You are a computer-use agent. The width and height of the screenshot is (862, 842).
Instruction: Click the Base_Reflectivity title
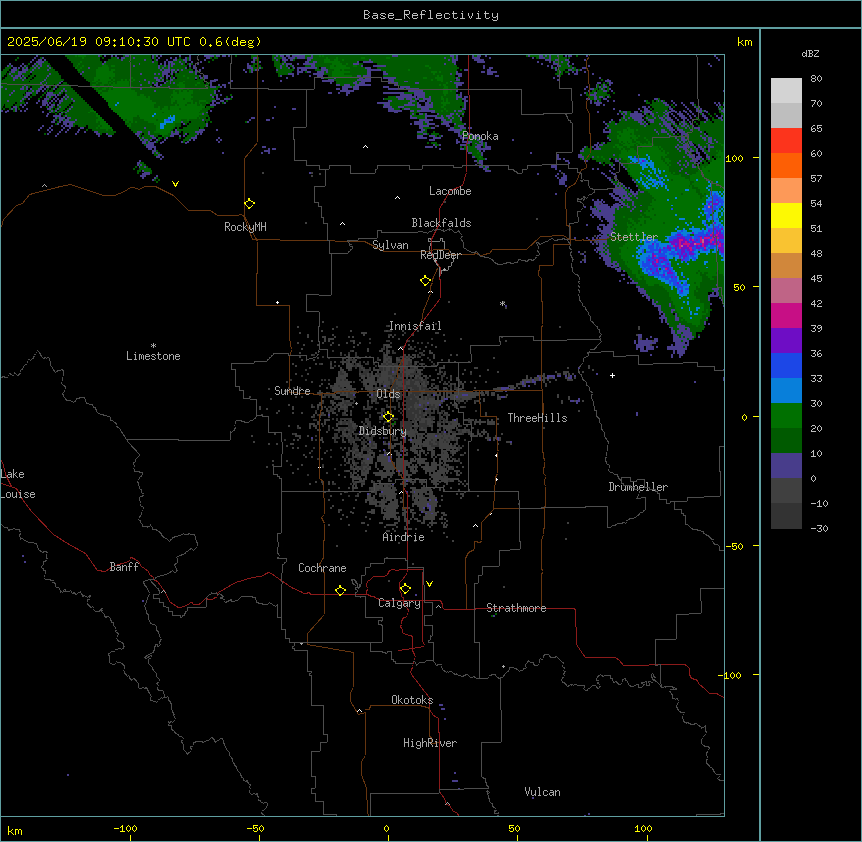click(x=431, y=15)
